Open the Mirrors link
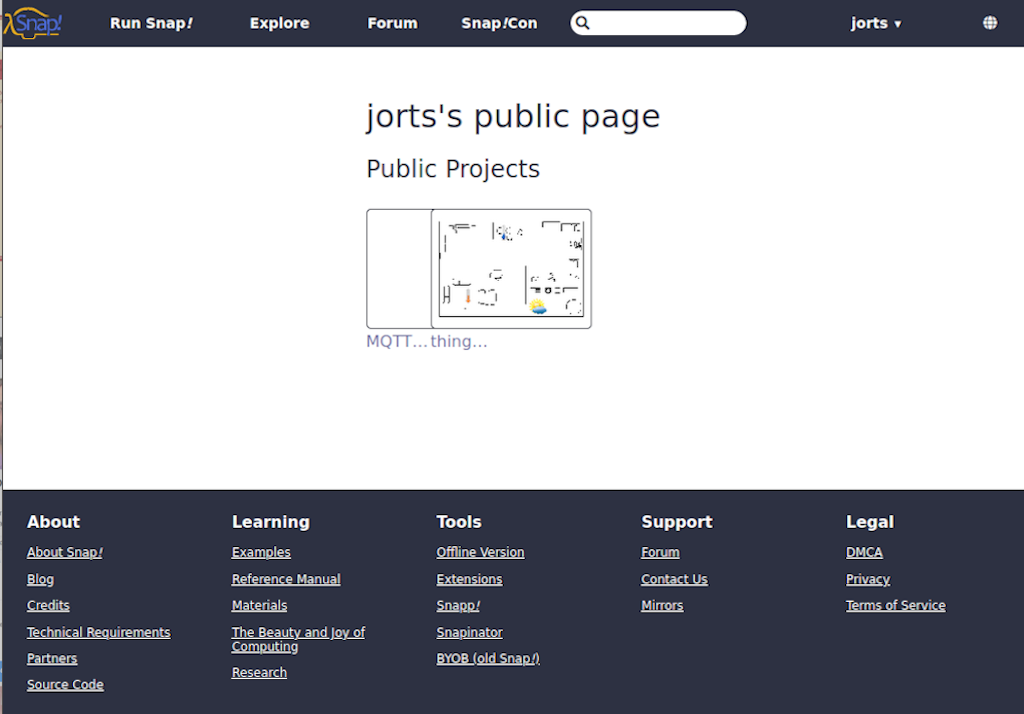1024x714 pixels. coord(662,606)
